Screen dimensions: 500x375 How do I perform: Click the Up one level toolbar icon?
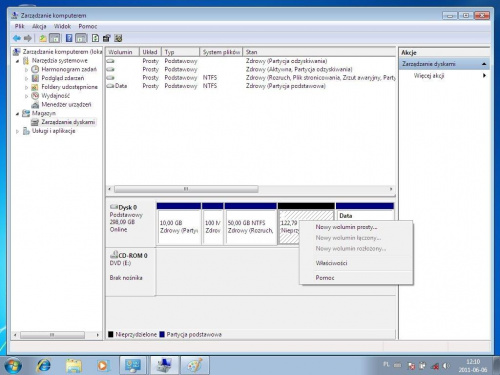(x=43, y=38)
